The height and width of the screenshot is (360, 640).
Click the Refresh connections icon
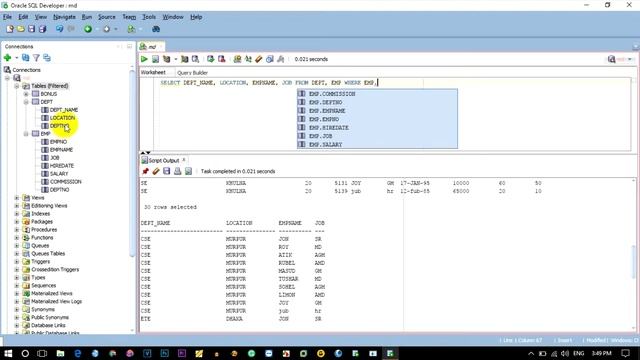[25, 58]
